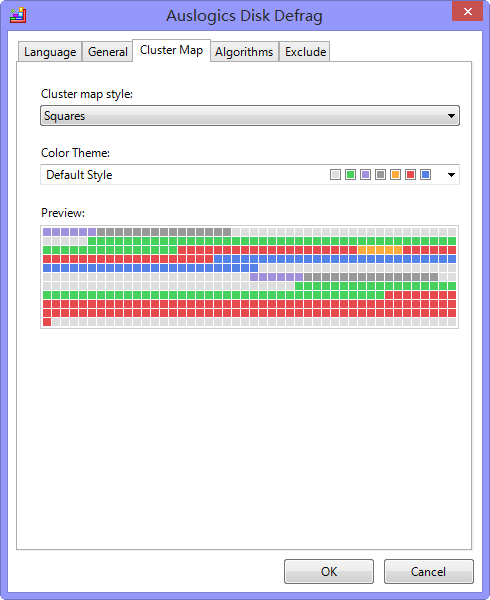This screenshot has width=490, height=600.
Task: Expand the Color Theme dropdown arrow
Action: 451,175
